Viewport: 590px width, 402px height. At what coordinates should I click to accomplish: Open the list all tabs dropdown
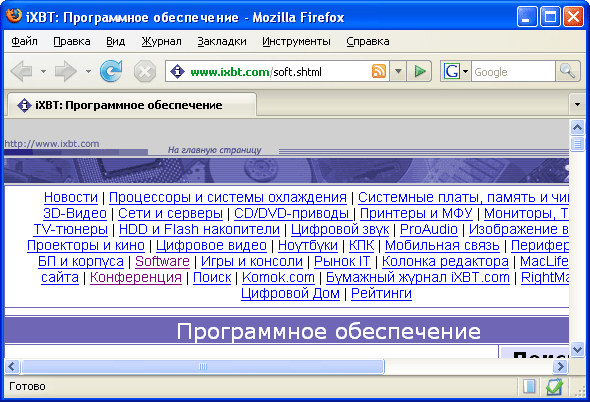(x=577, y=104)
